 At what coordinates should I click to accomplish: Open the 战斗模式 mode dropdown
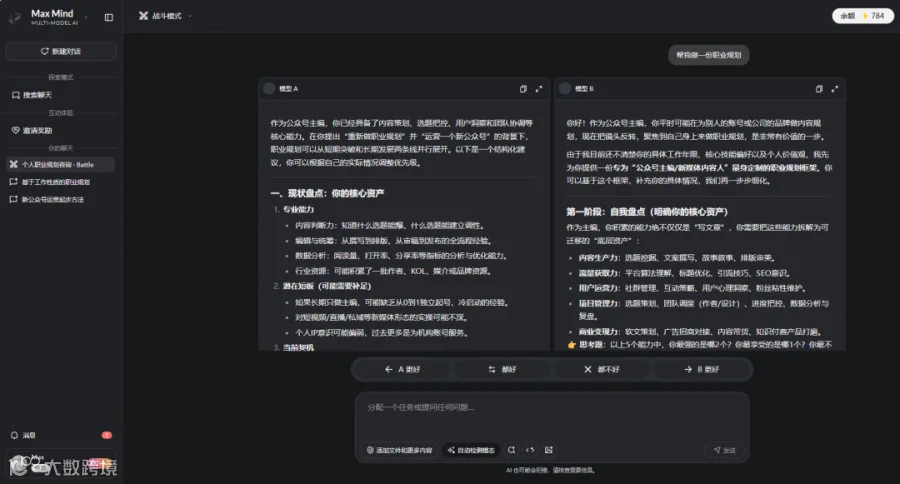[165, 16]
